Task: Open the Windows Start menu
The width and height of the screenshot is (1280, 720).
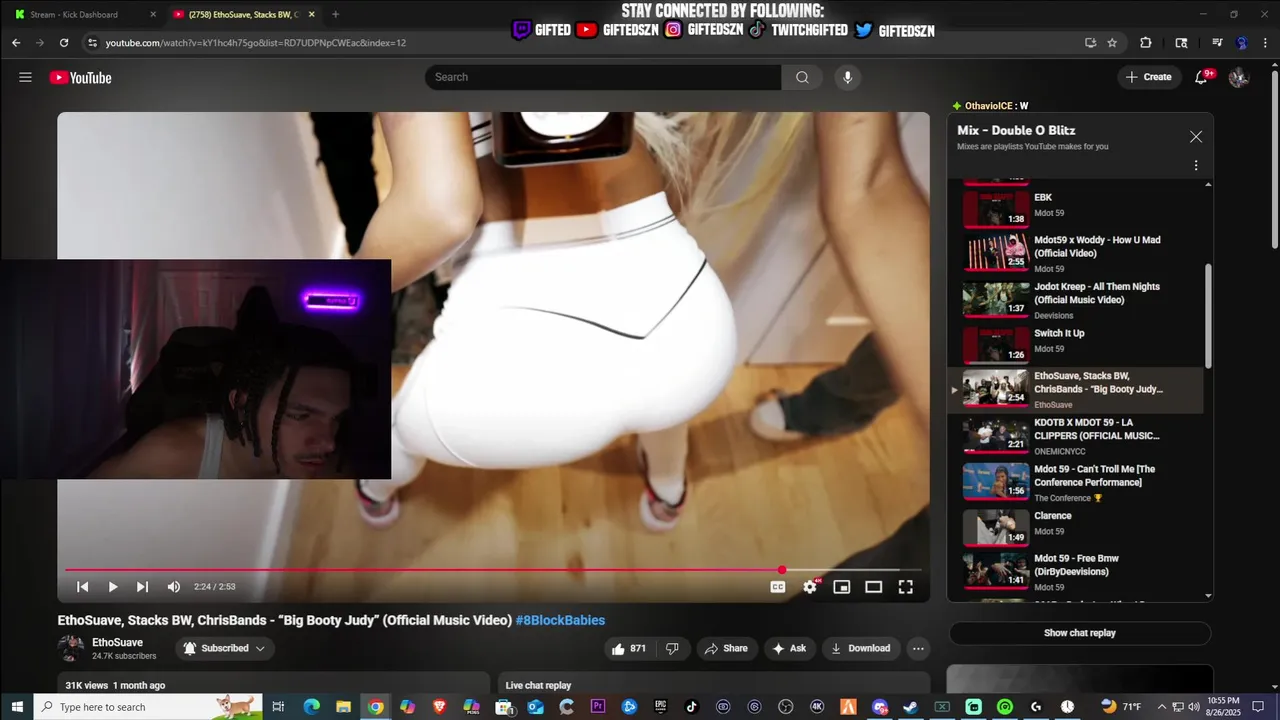Action: [16, 707]
